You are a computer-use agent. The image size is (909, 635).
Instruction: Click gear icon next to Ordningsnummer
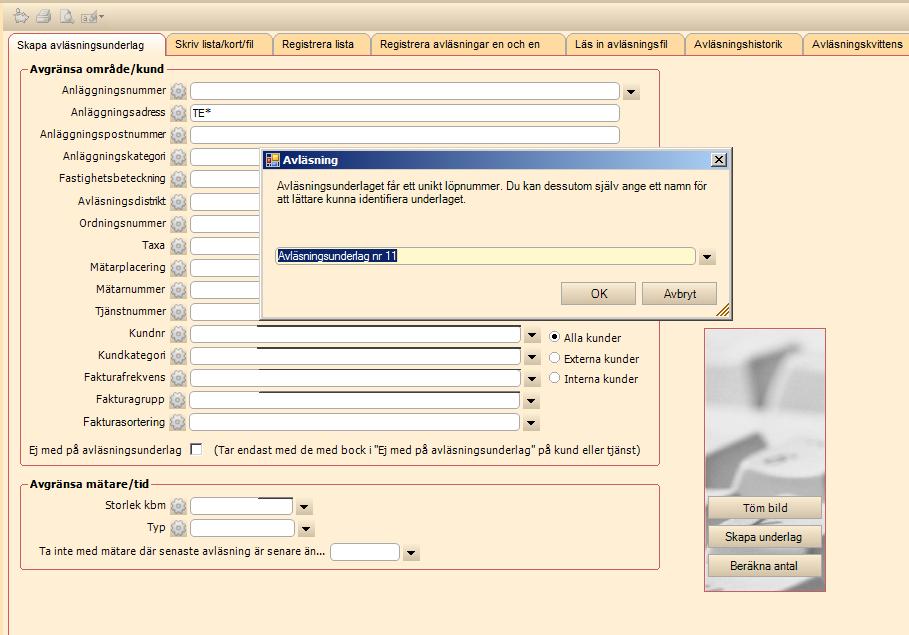coord(179,224)
